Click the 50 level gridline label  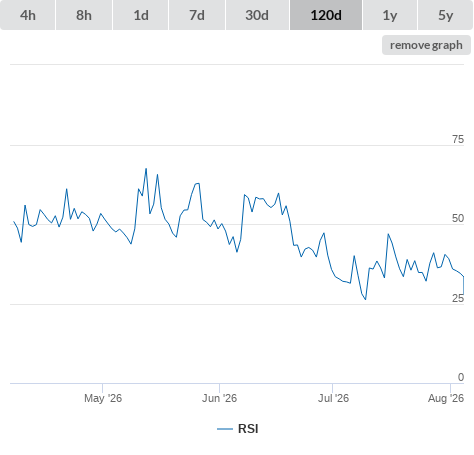[x=458, y=218]
